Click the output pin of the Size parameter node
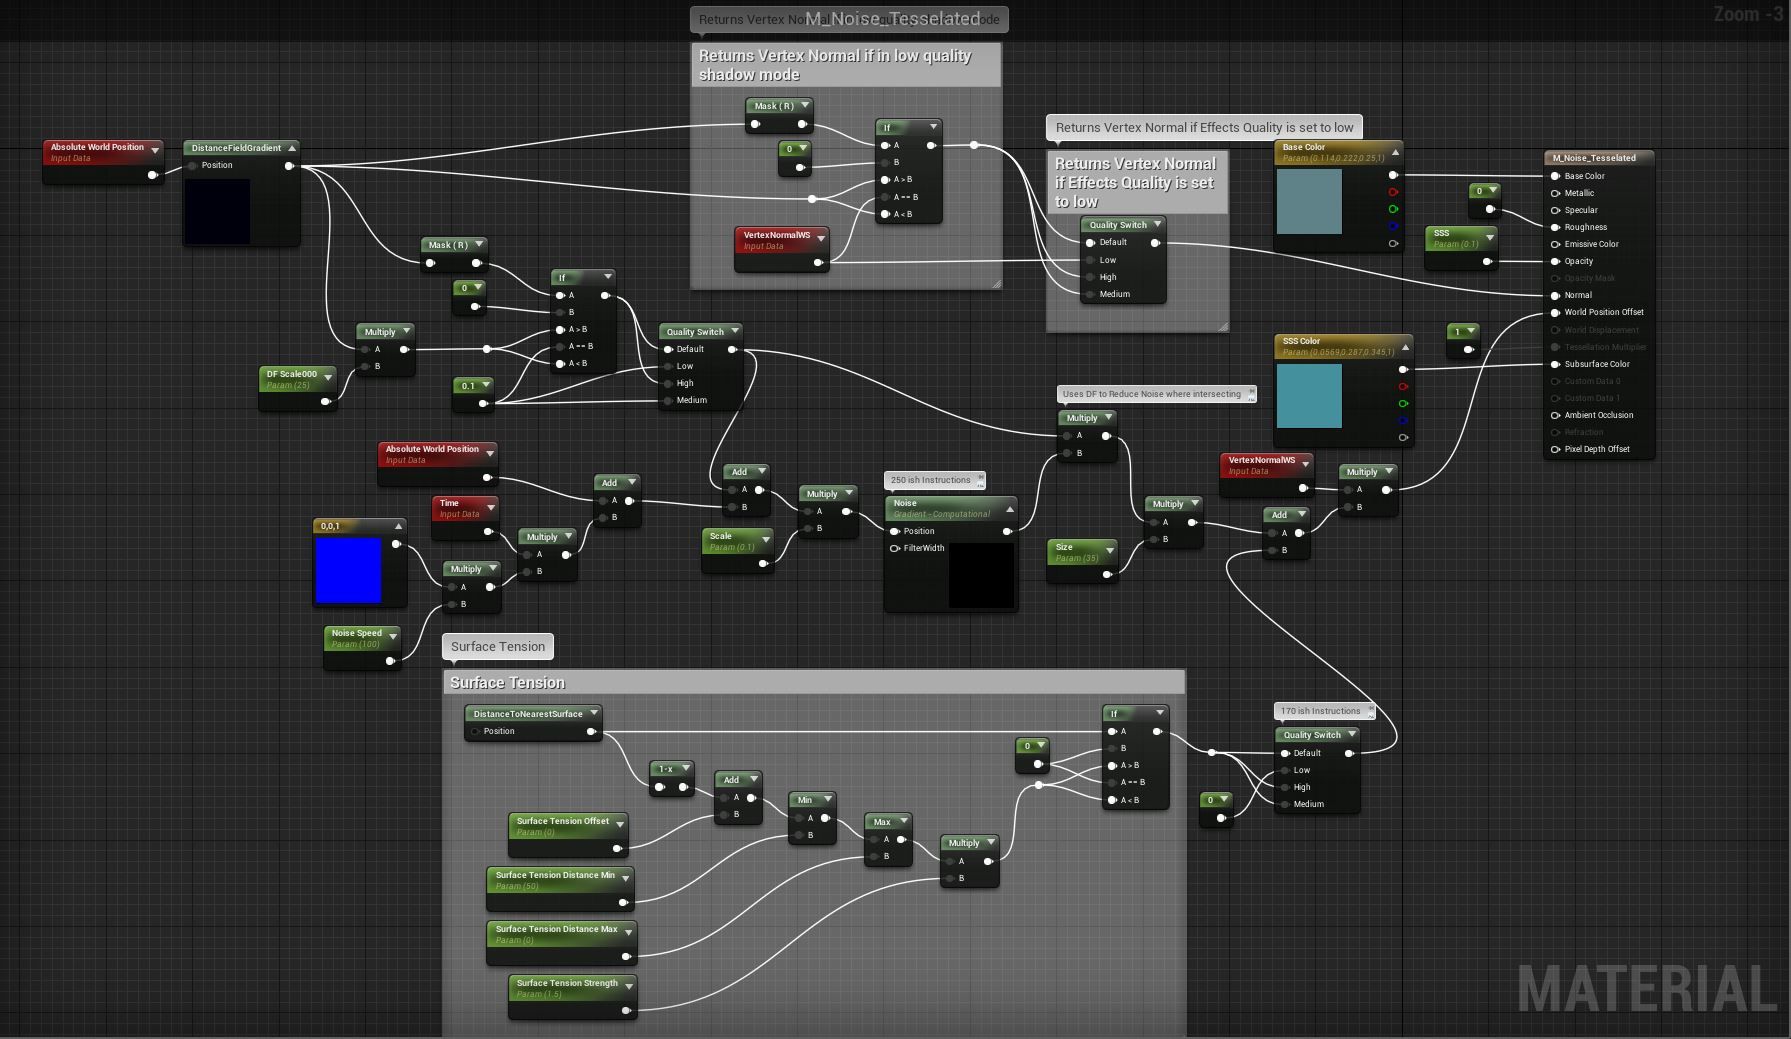 1107,574
